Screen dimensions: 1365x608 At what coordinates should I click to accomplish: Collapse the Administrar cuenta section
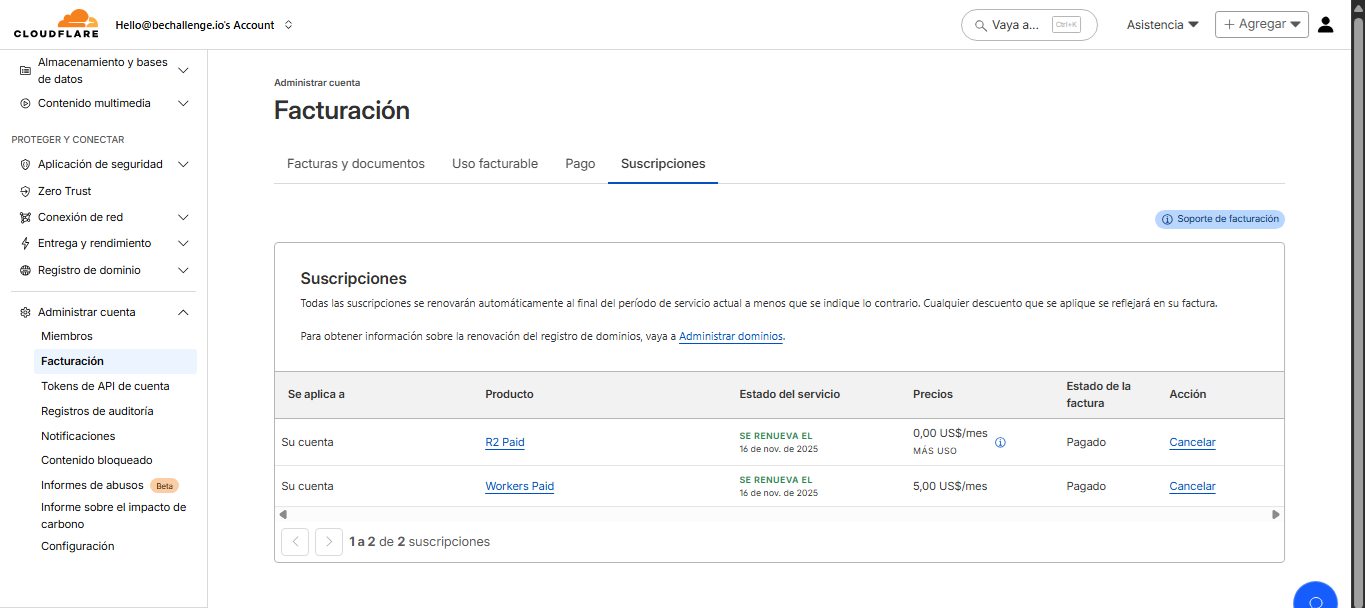coord(183,312)
